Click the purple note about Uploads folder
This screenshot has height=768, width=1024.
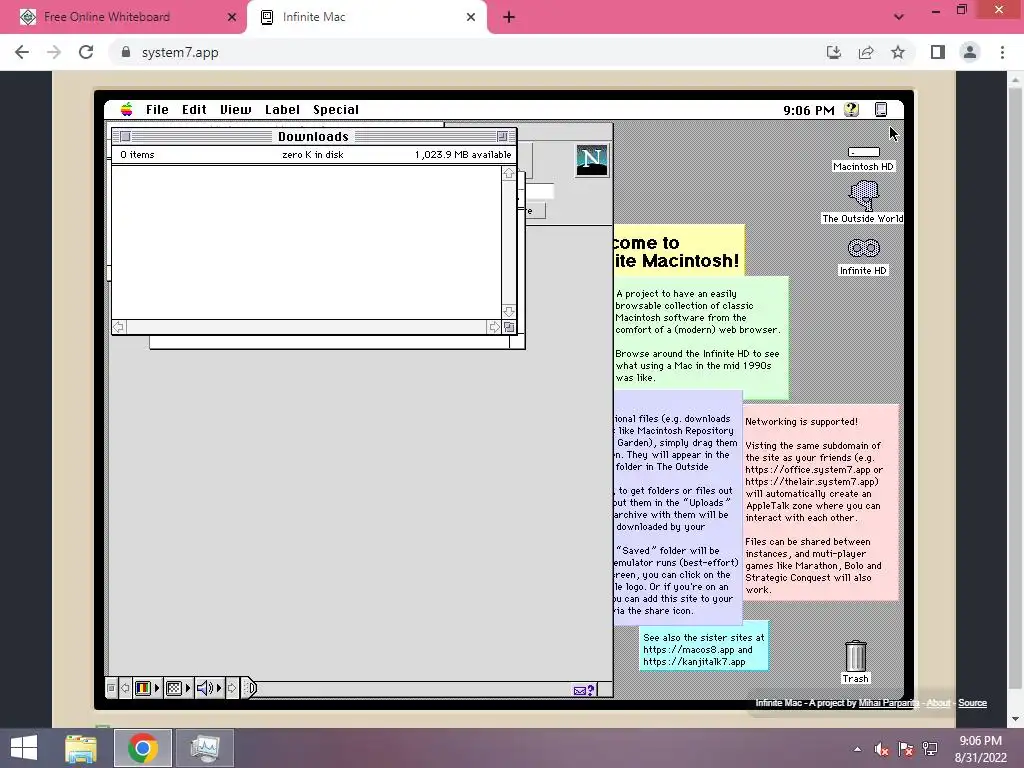677,508
